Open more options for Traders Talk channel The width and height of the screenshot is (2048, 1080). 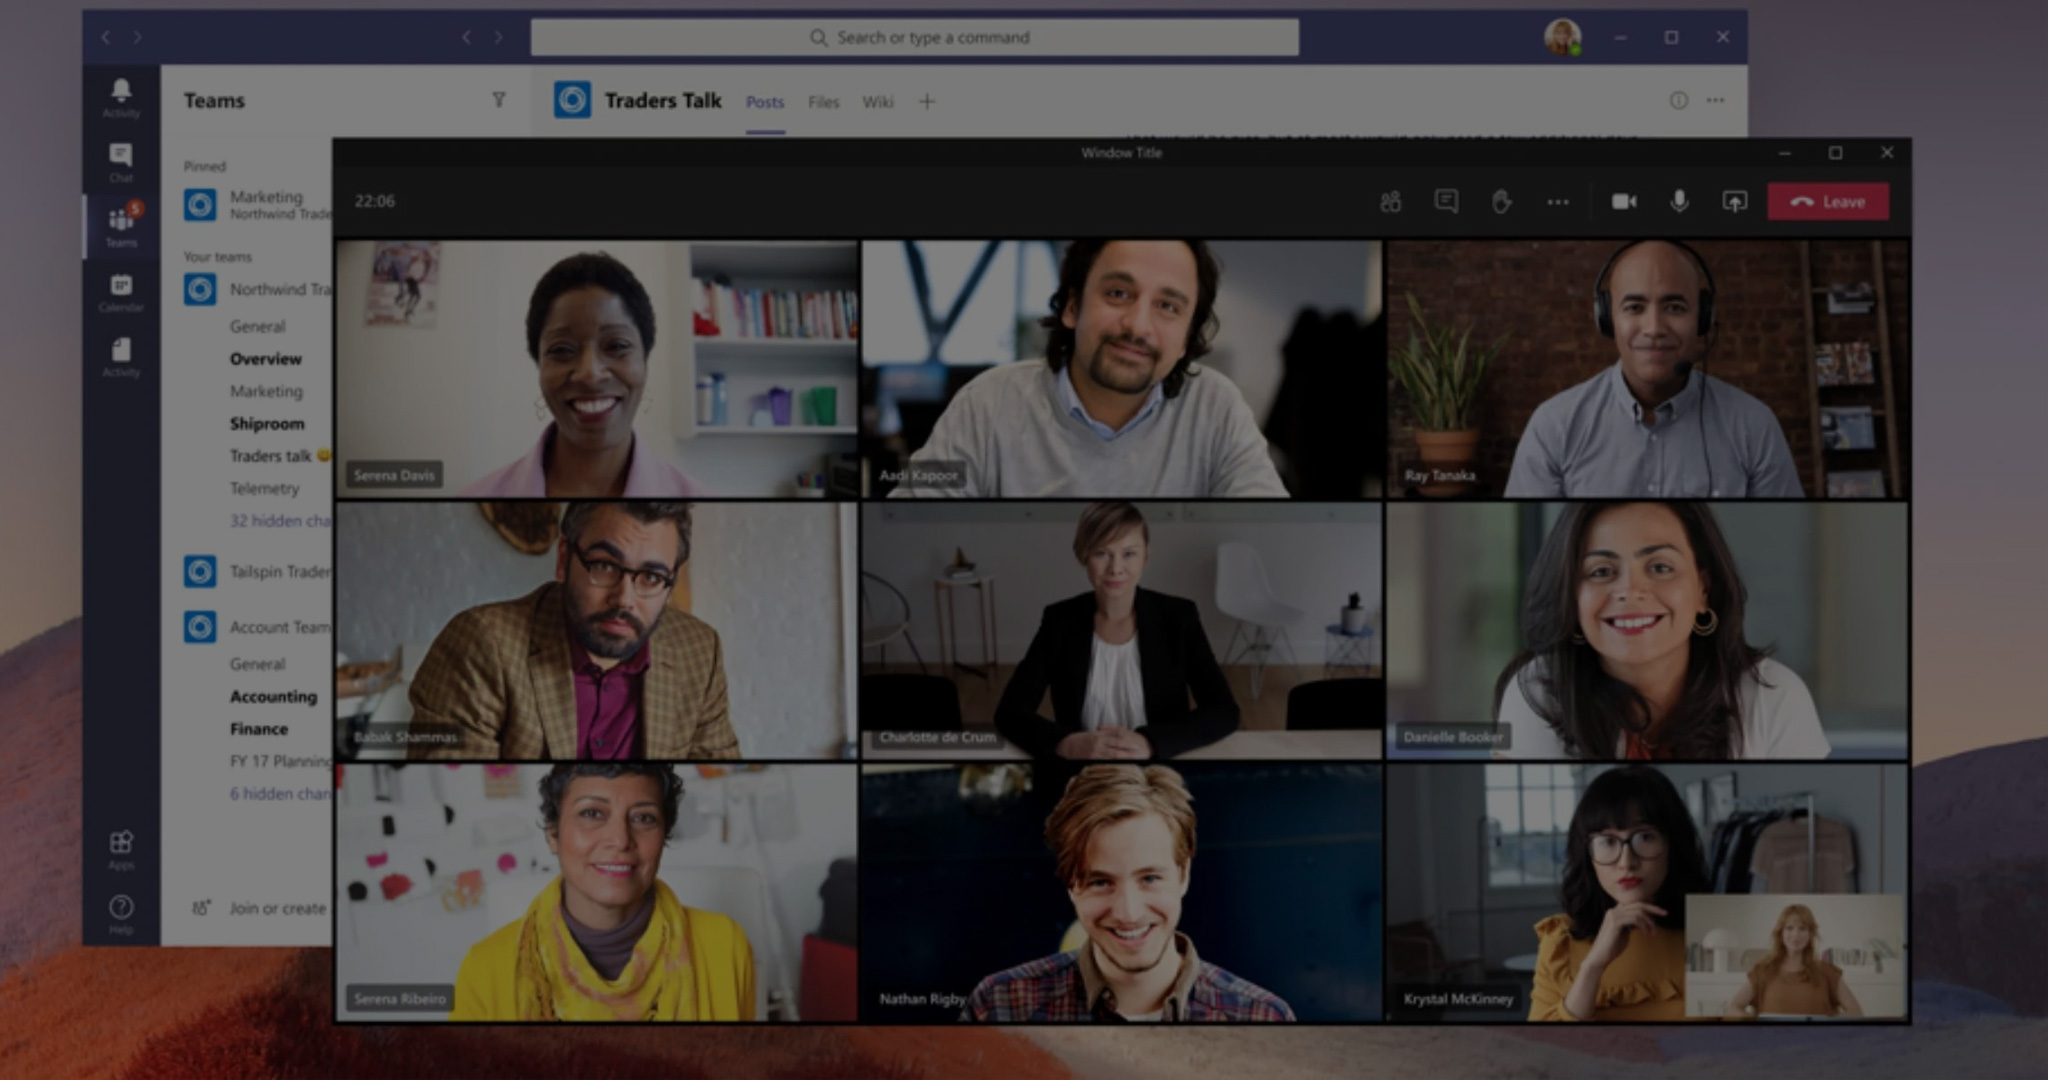(1715, 100)
